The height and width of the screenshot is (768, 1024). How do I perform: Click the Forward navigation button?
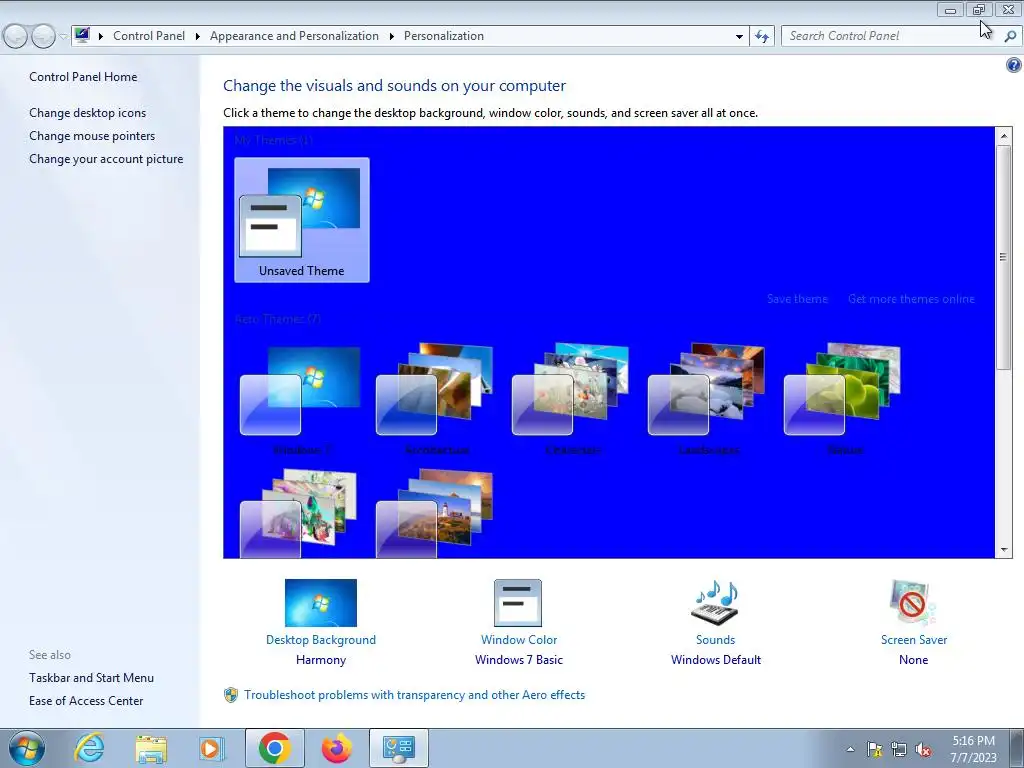(43, 36)
